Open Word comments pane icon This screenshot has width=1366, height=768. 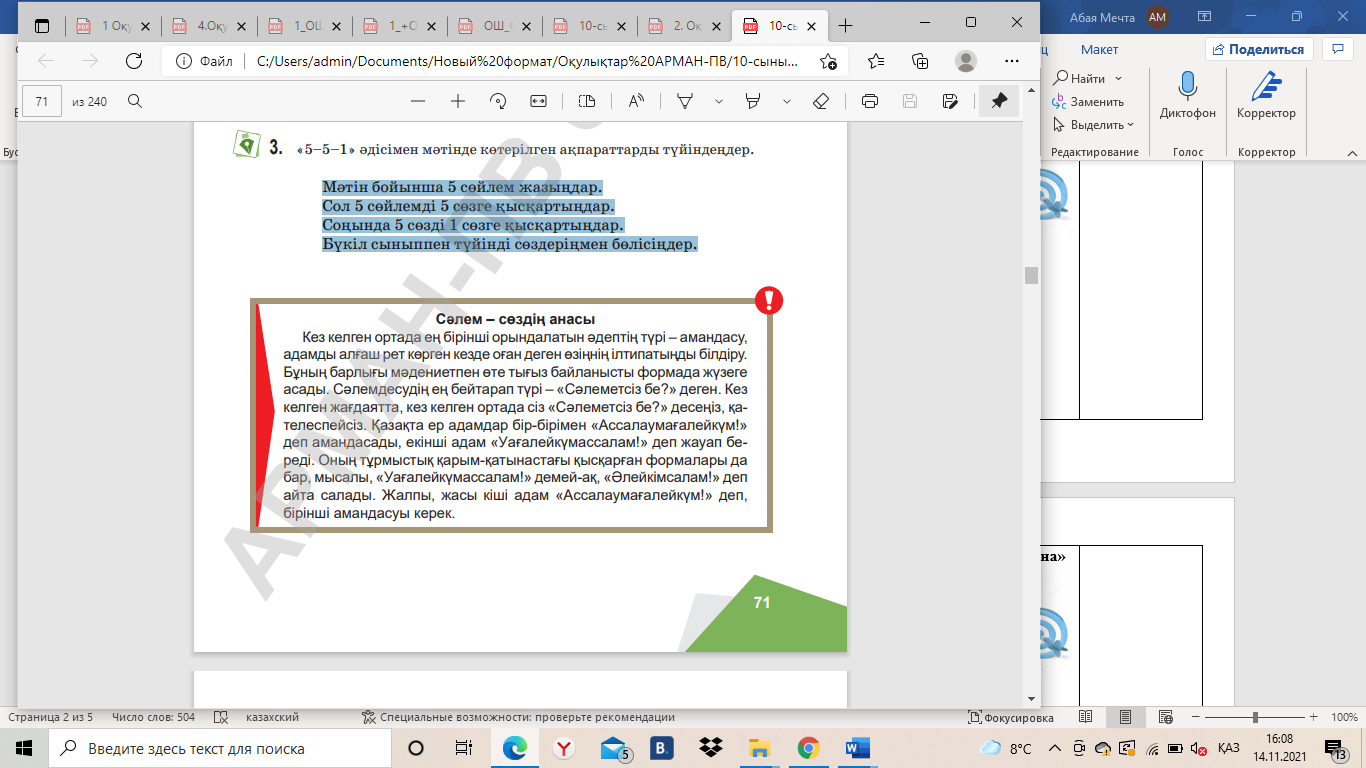(x=1337, y=49)
